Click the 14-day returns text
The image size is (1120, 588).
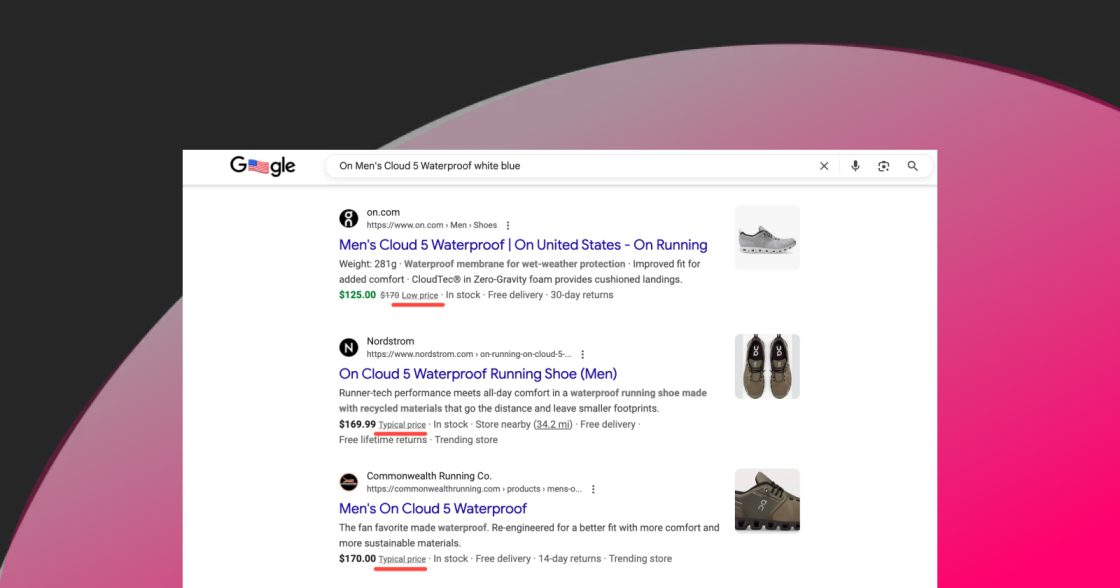click(569, 559)
